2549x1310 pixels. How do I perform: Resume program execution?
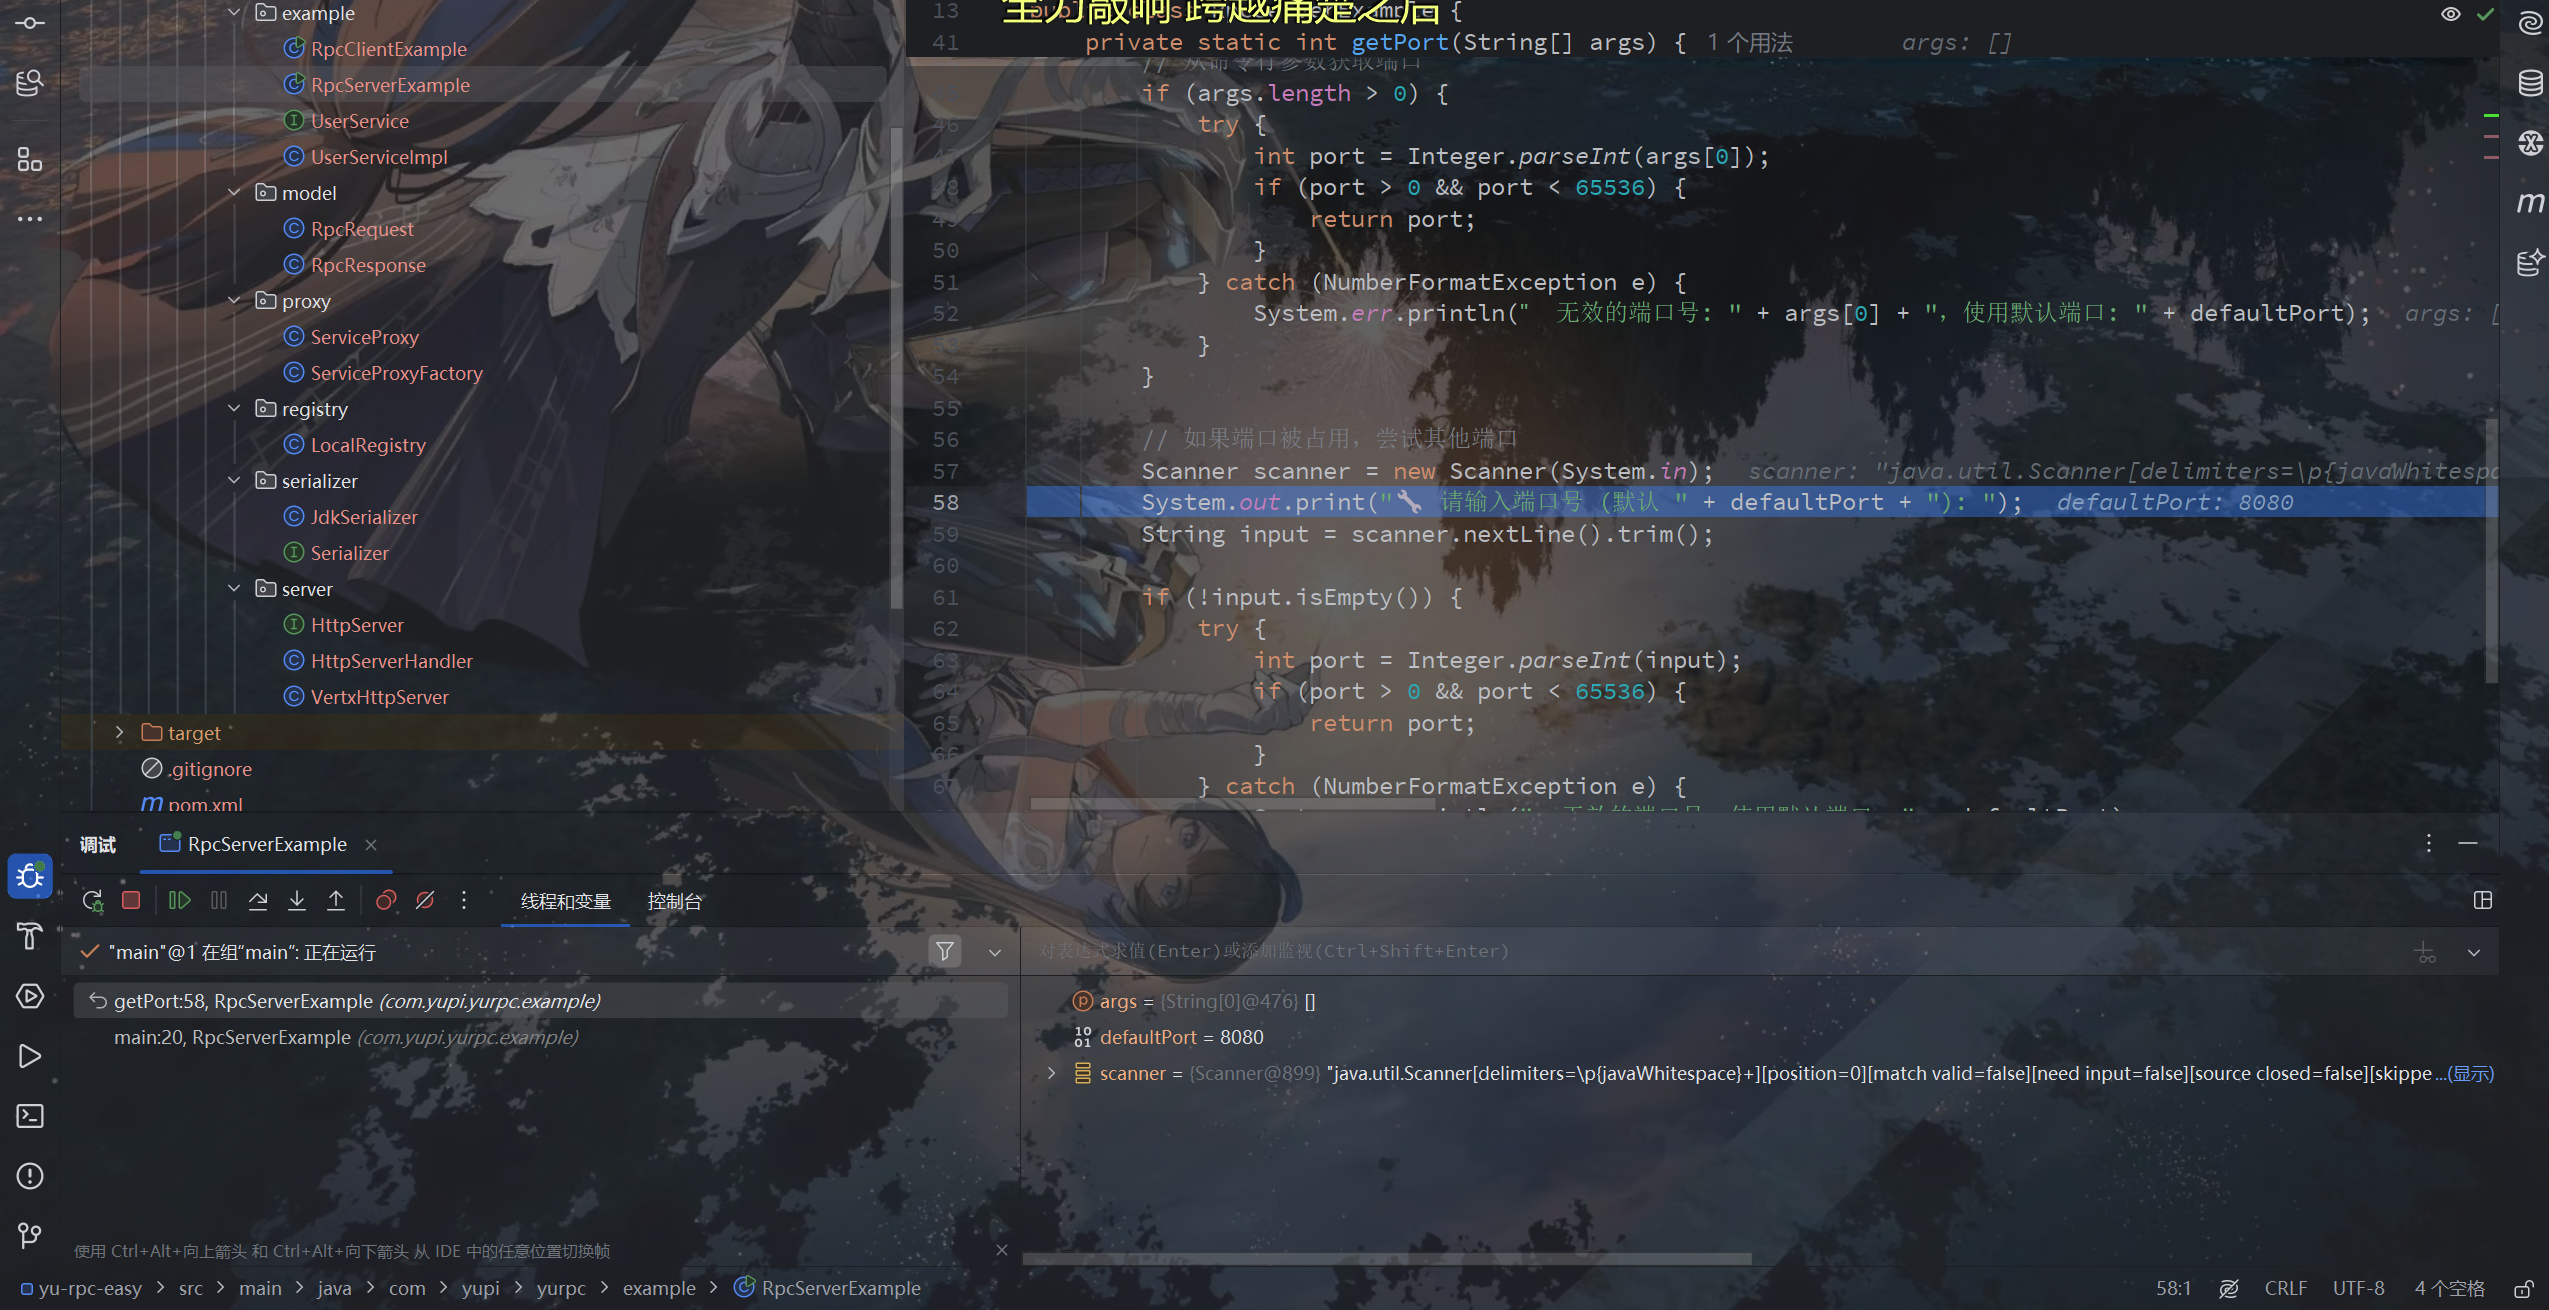click(x=180, y=900)
